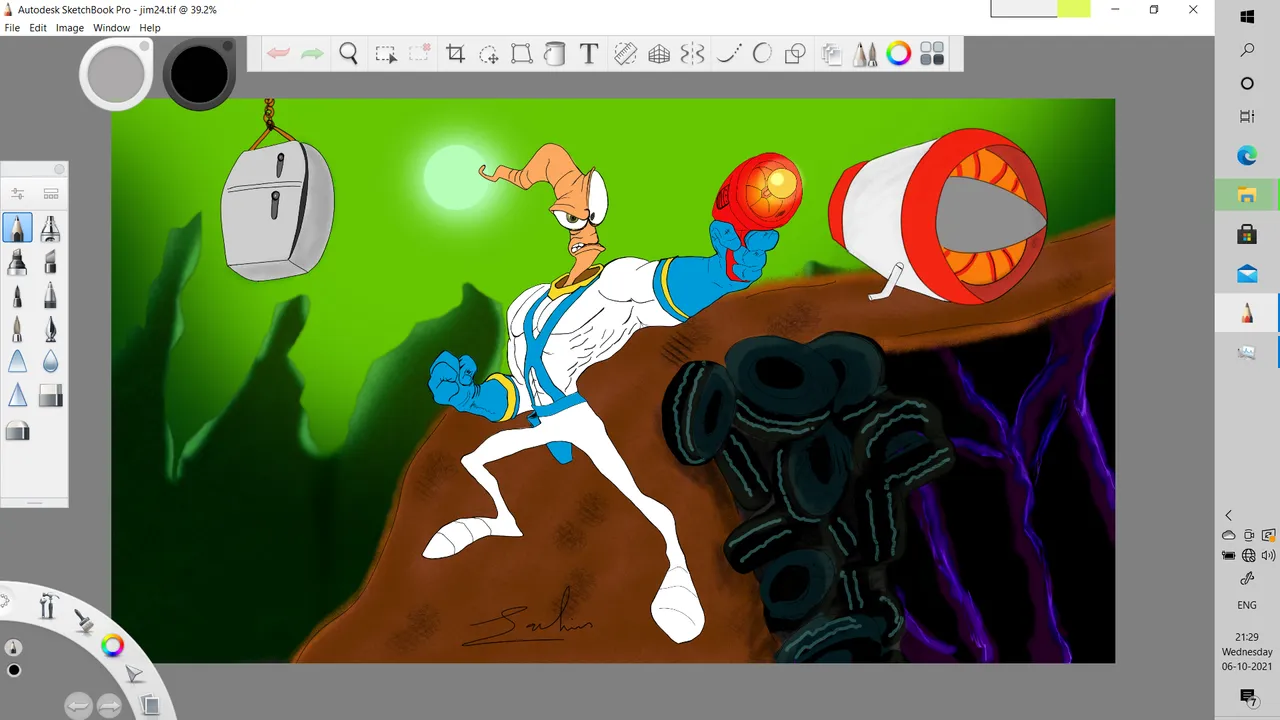Open the lagoon Brushes paintbrush icon

click(84, 620)
